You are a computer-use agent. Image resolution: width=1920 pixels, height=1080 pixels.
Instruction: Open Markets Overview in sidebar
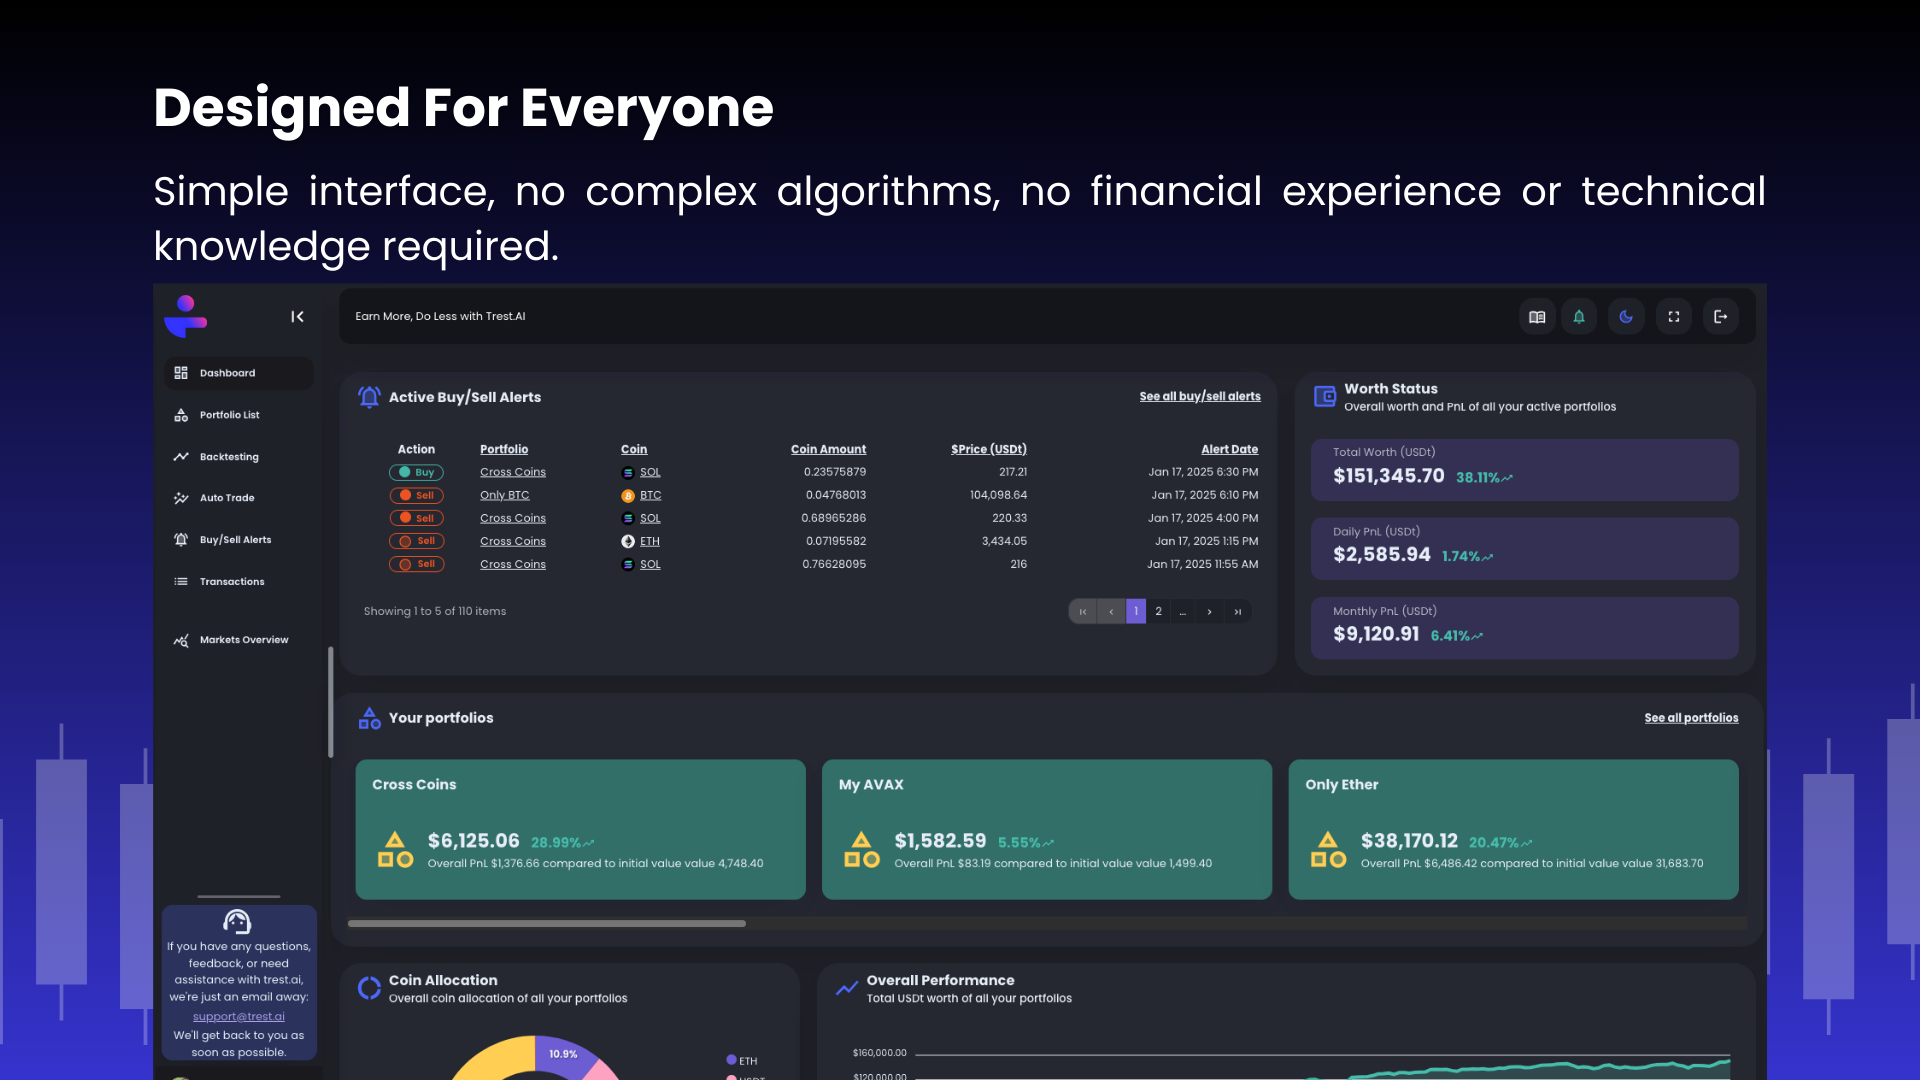[x=243, y=640]
